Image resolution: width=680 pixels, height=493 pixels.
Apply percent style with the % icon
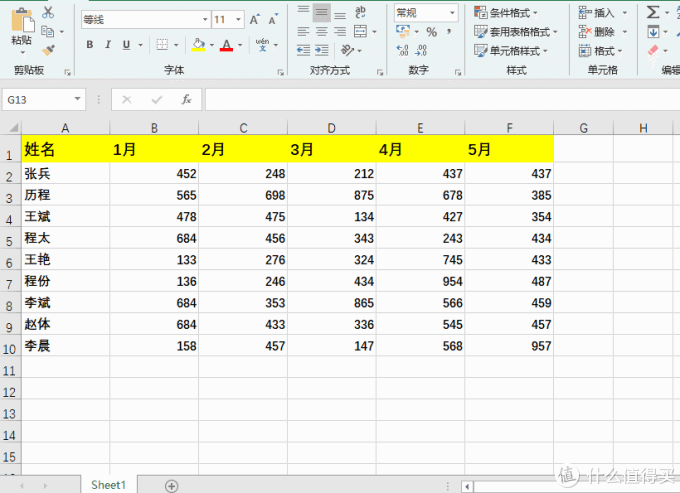pyautogui.click(x=431, y=32)
